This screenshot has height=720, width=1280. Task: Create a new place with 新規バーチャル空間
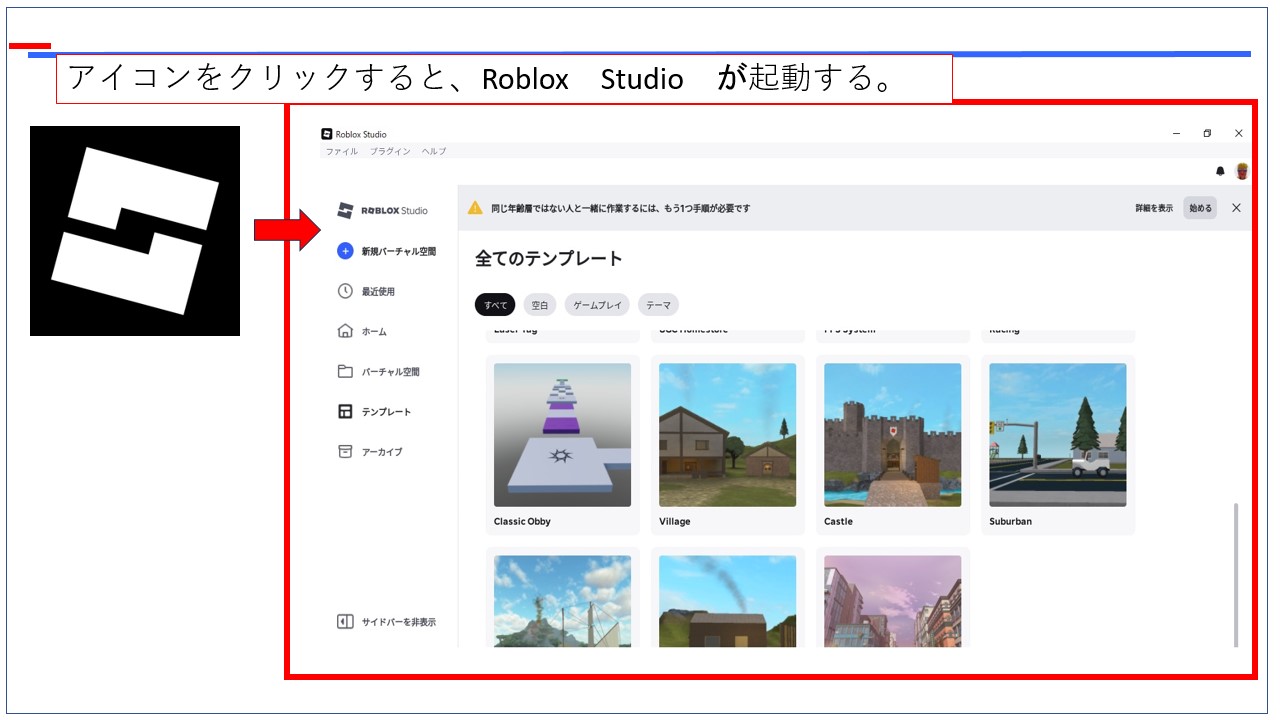pos(387,251)
